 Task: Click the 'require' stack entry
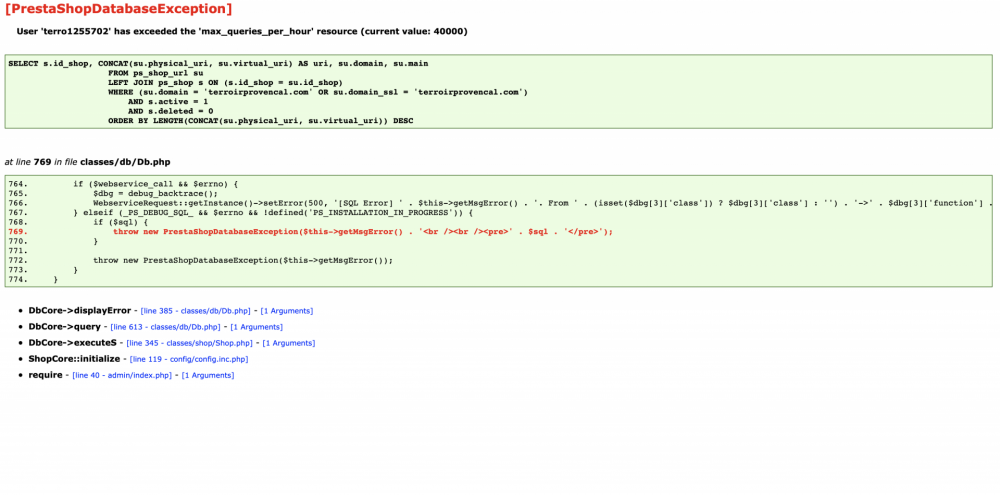[x=45, y=375]
